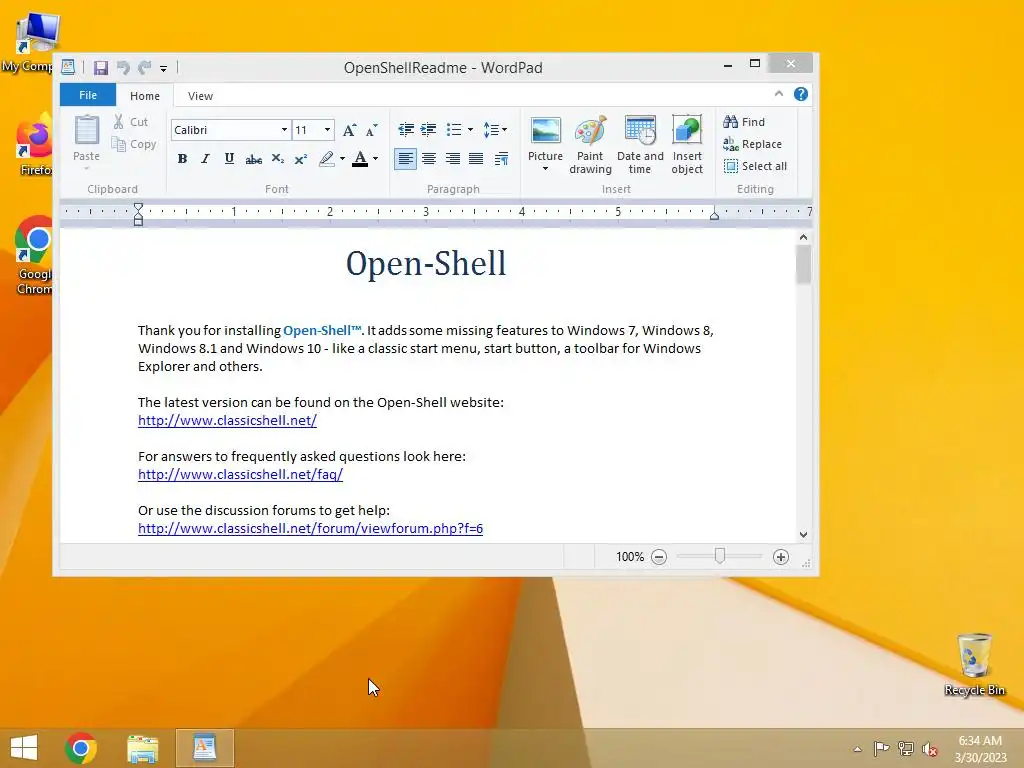This screenshot has width=1024, height=768.
Task: Click the zoom out minus button
Action: [x=659, y=557]
